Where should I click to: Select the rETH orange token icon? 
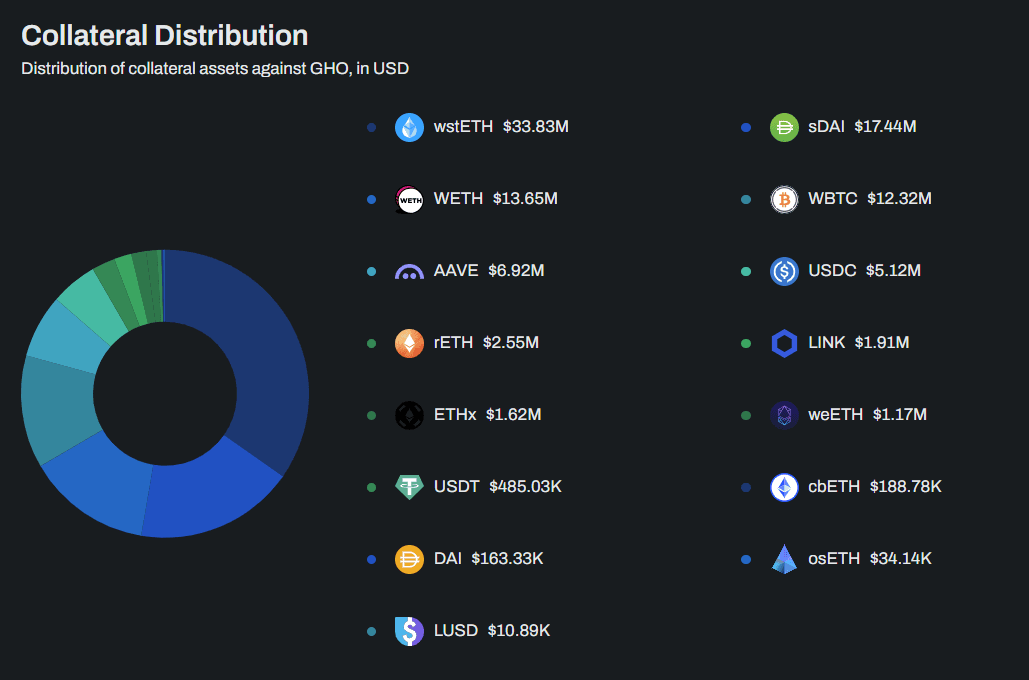[x=409, y=343]
